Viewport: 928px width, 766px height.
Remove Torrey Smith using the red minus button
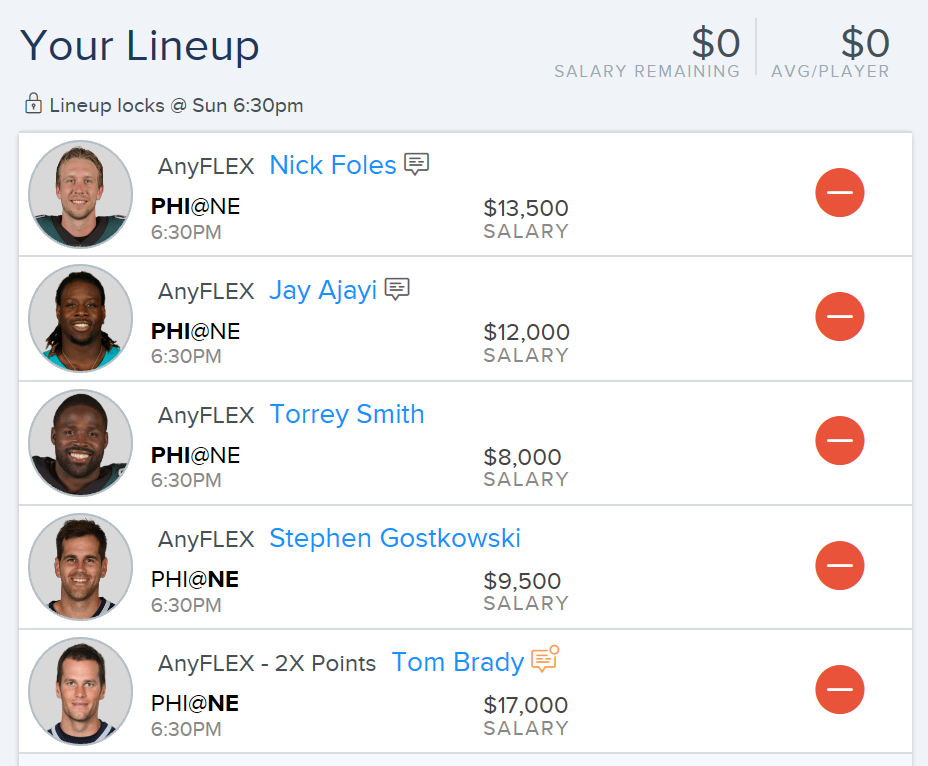[839, 440]
